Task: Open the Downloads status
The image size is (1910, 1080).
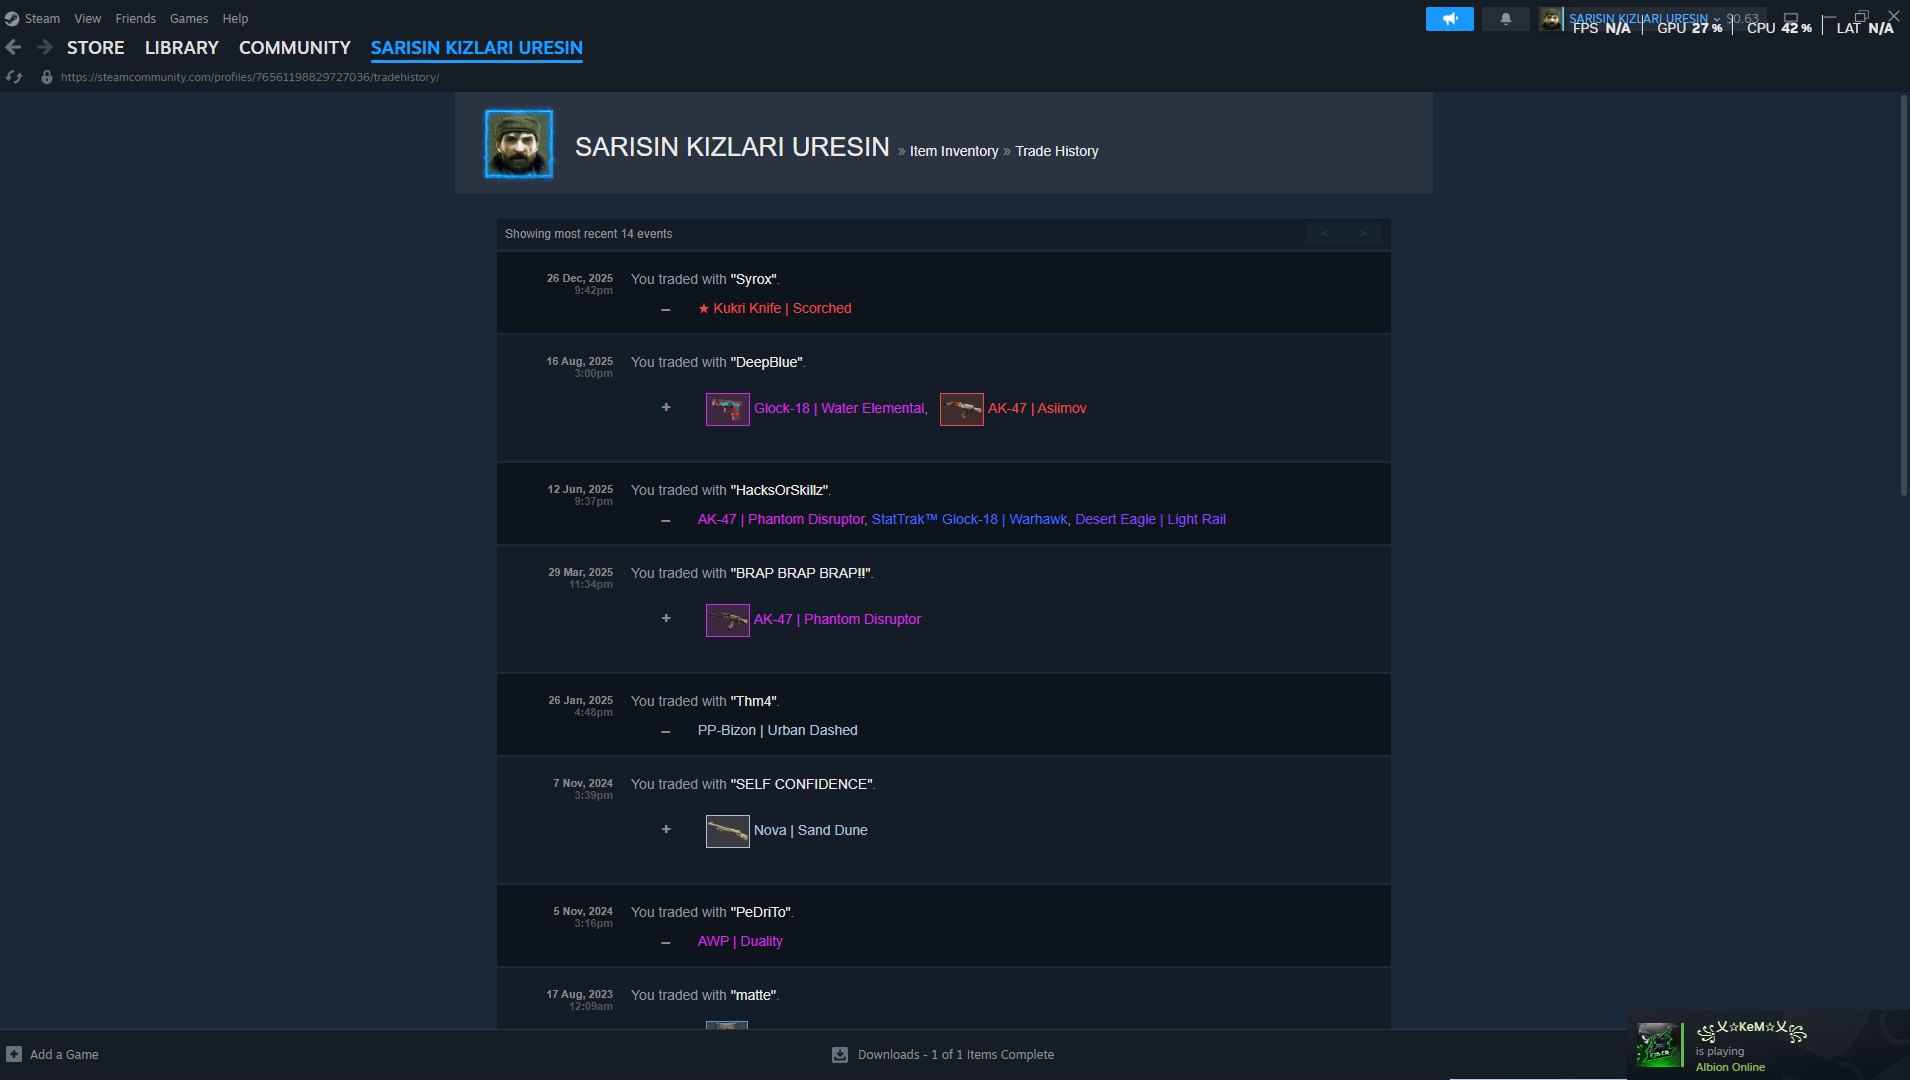Action: click(x=943, y=1055)
